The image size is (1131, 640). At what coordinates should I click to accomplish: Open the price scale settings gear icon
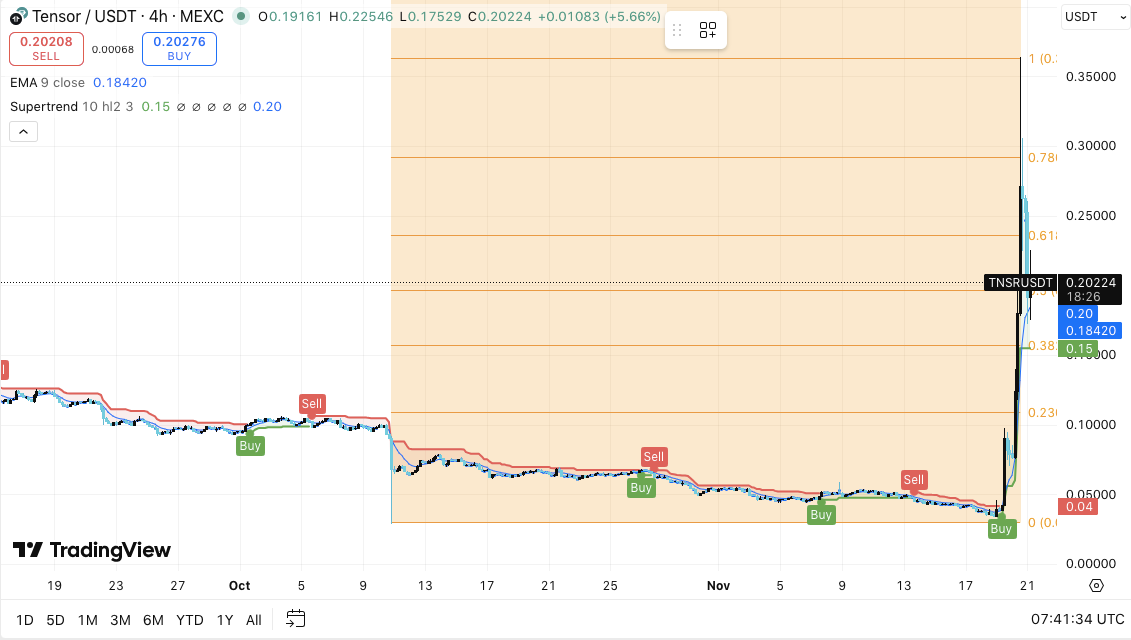[x=1096, y=585]
